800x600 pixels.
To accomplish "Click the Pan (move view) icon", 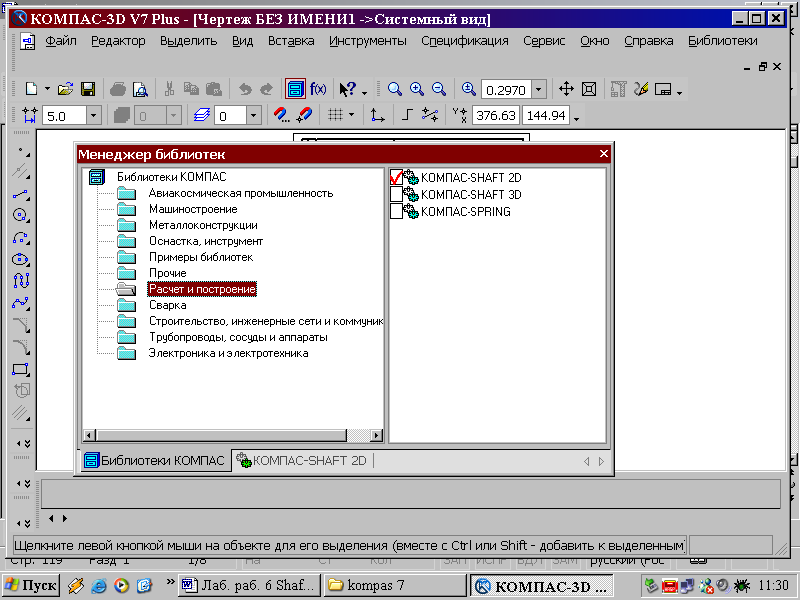I will click(x=566, y=89).
